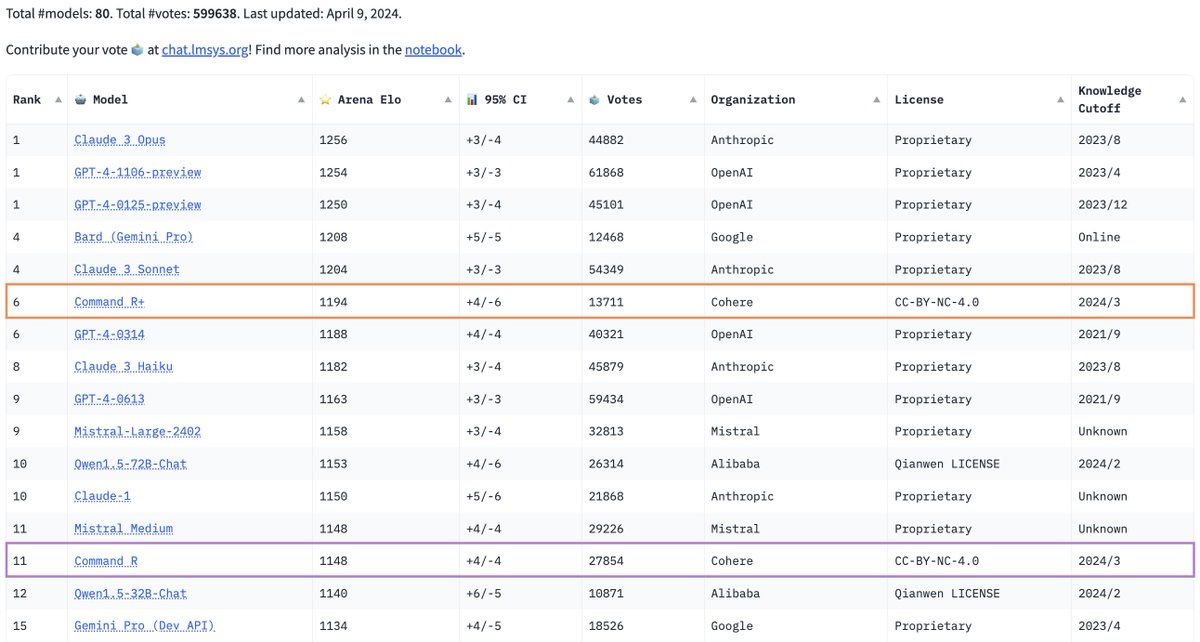Sort table by Organization column arrows
The height and width of the screenshot is (642, 1200).
tap(877, 99)
